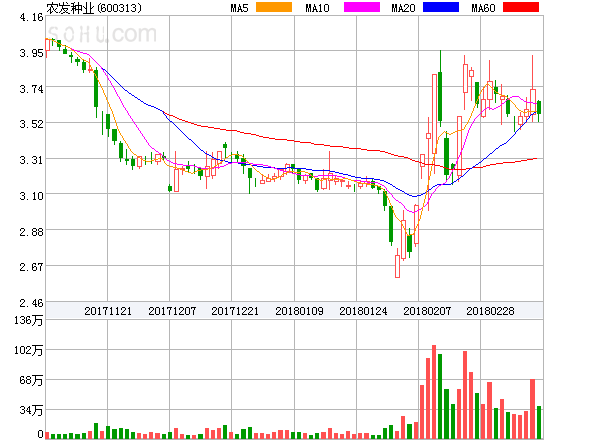This screenshot has height=440, width=600.
Task: Click the 3.31 price axis label
Action: tap(31, 160)
